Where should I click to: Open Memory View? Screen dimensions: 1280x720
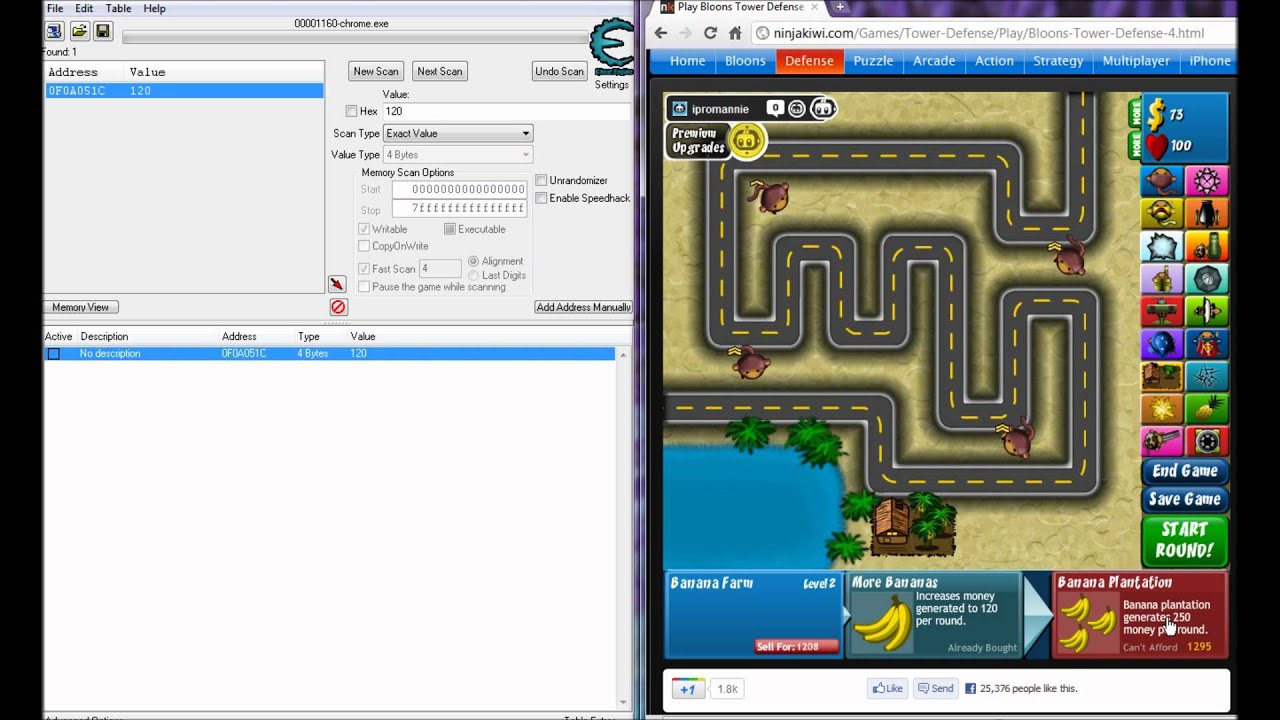pyautogui.click(x=81, y=307)
